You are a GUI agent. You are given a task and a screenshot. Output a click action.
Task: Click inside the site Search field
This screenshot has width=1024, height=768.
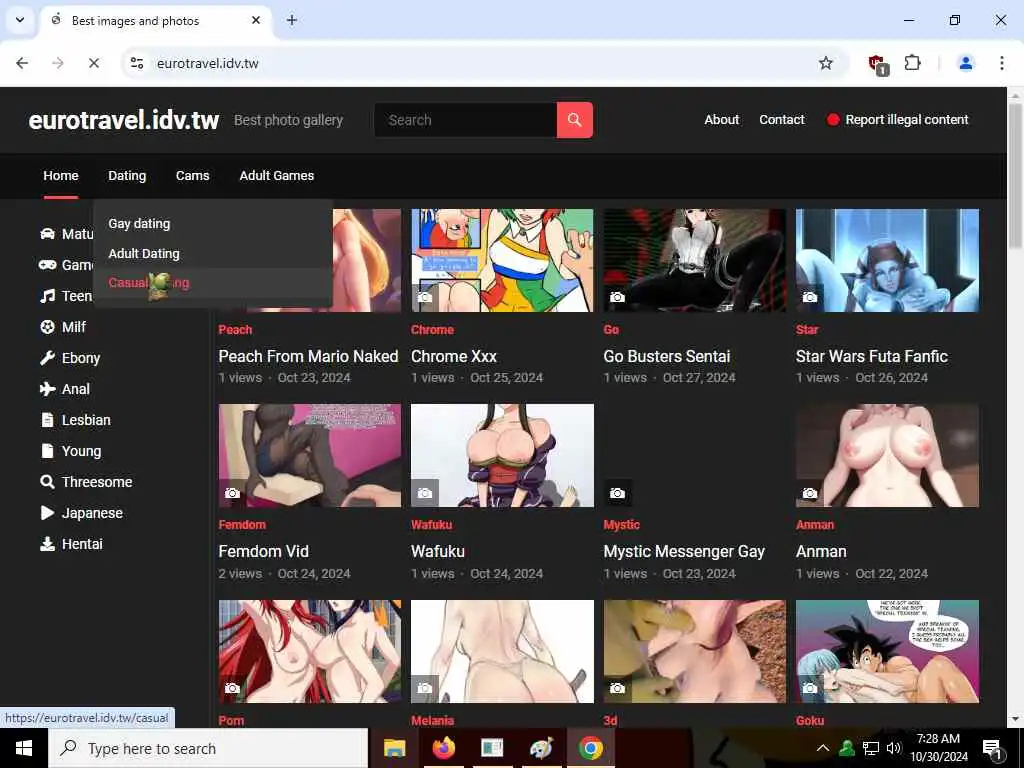pos(466,120)
